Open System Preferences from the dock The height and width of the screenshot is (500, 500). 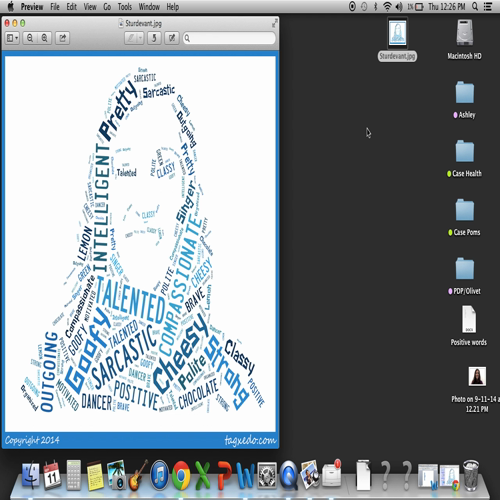pos(267,476)
